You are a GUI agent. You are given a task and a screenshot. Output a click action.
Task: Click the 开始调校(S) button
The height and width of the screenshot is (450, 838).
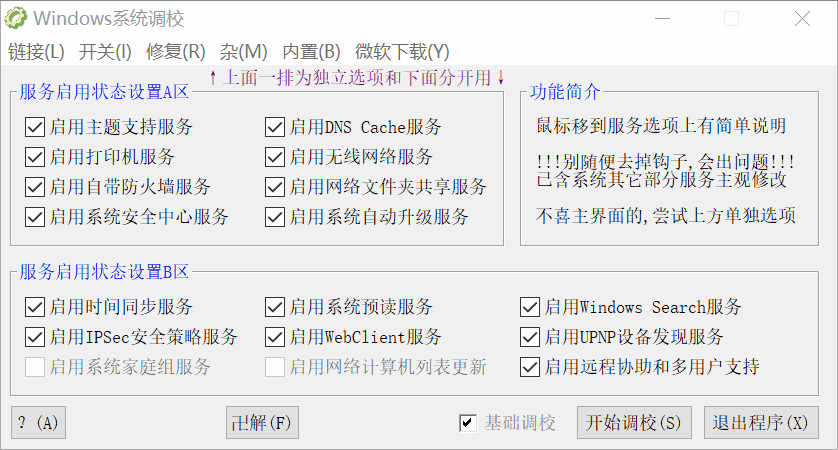tap(634, 423)
